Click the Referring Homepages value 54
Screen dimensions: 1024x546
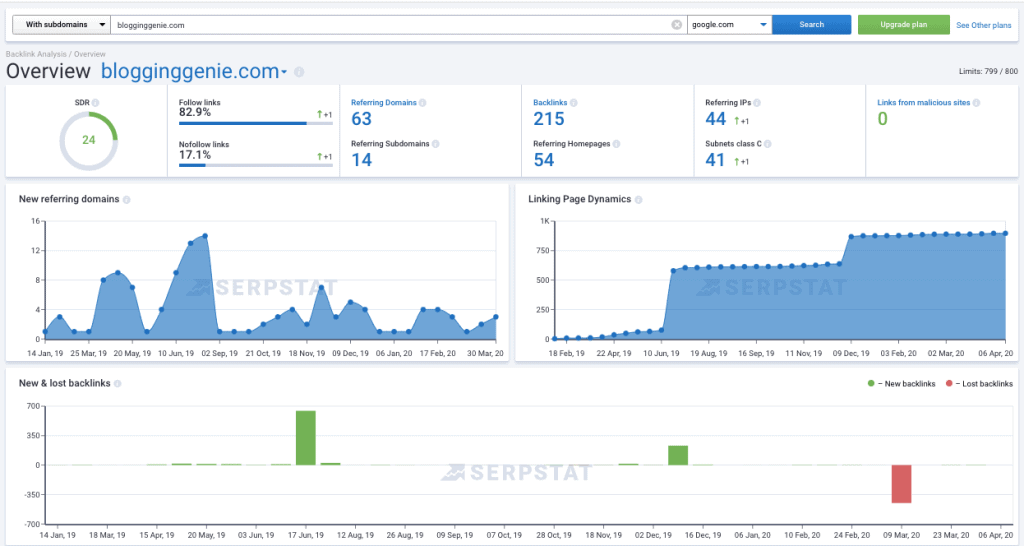(543, 160)
